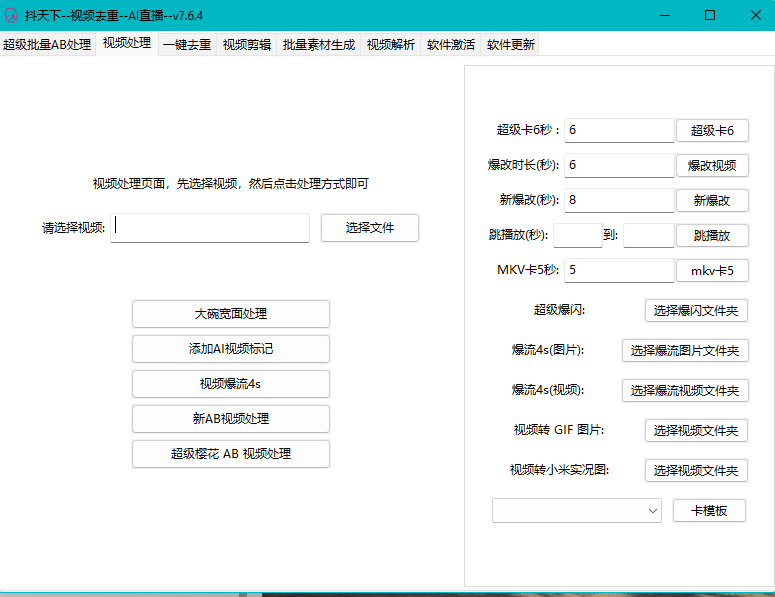
Task: Expand the template dropdown beside 卡模板
Action: (x=576, y=511)
